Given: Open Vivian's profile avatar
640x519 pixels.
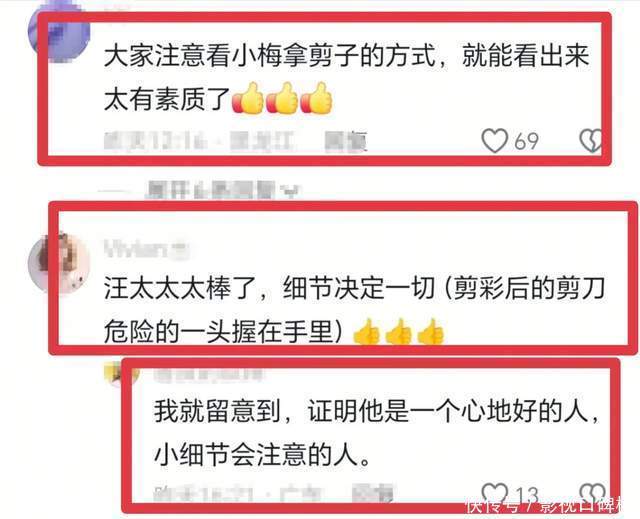Looking at the screenshot, I should [x=59, y=263].
